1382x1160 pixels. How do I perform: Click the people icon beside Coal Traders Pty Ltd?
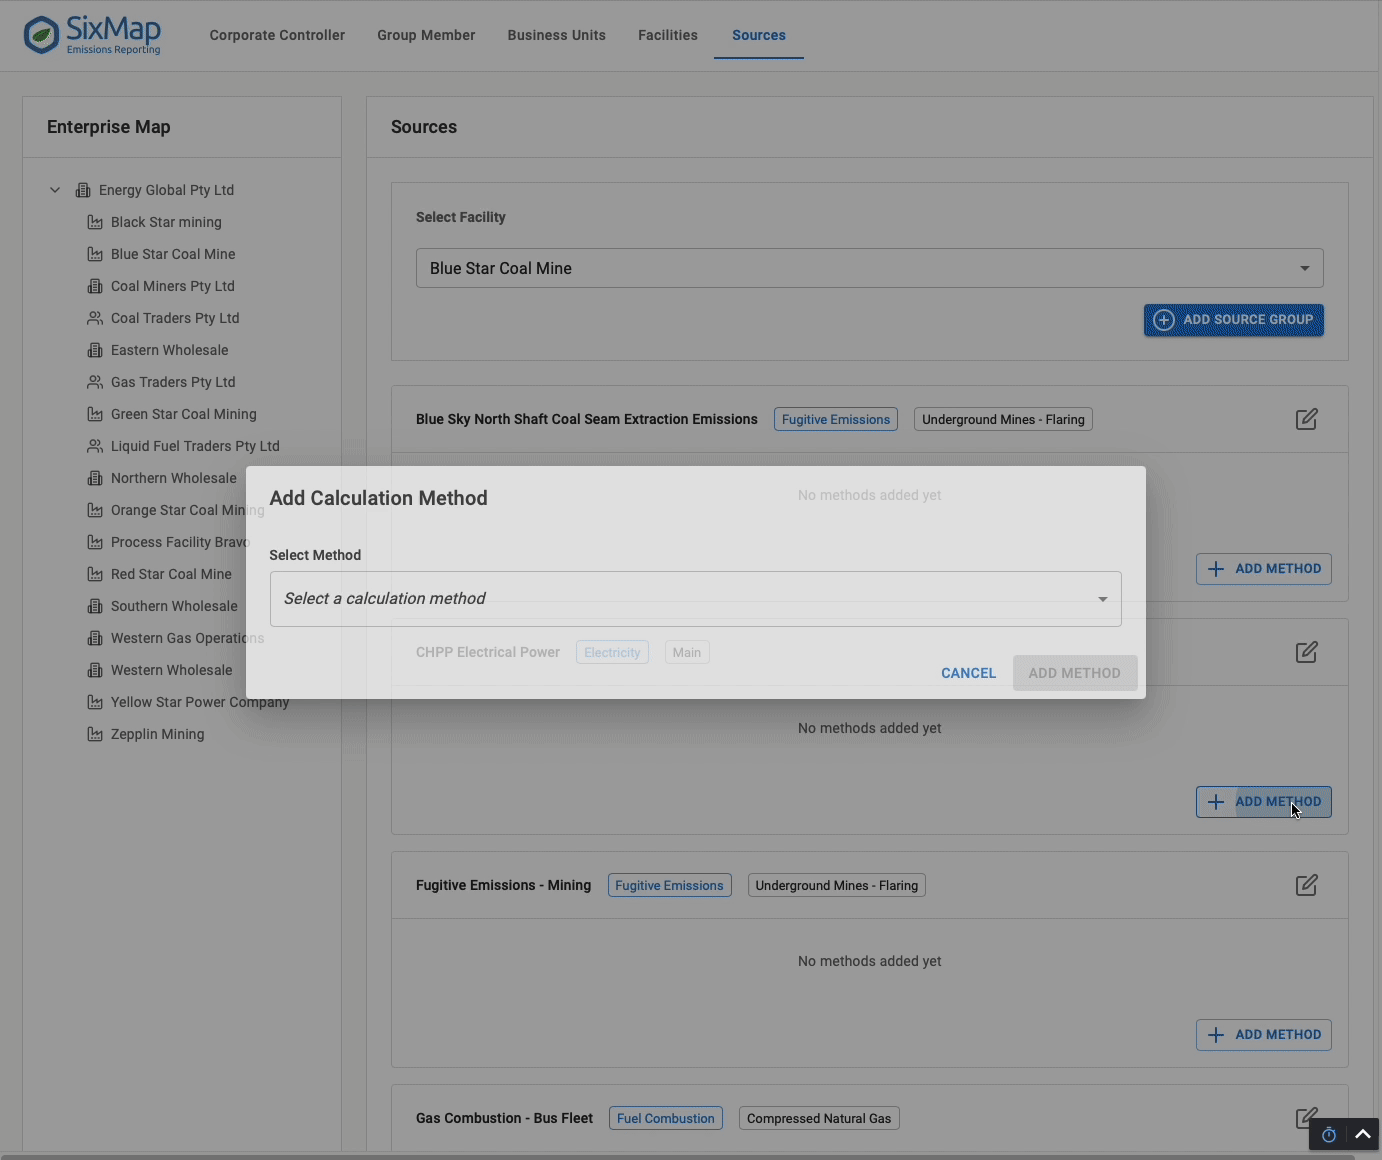tap(95, 318)
